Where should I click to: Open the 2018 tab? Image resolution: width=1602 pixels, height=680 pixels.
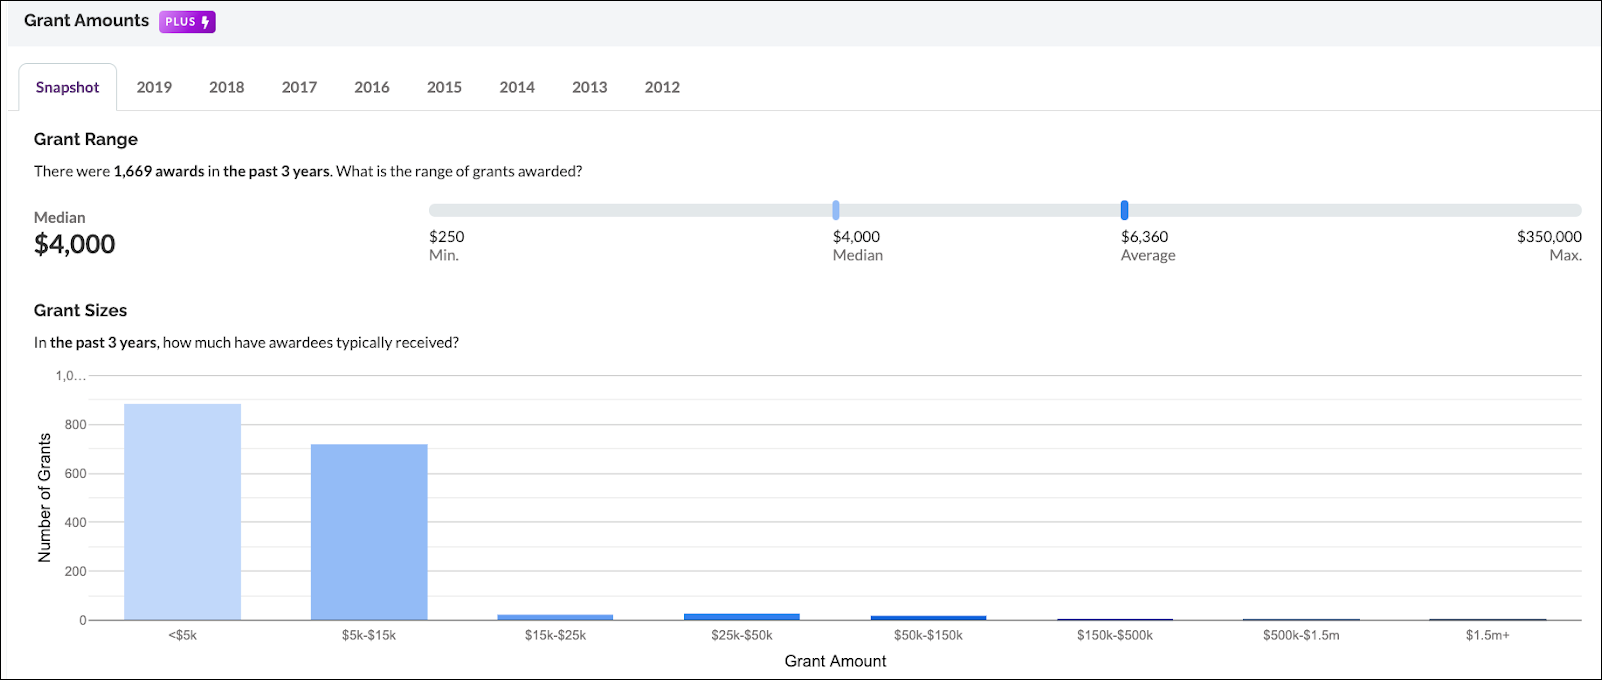[x=227, y=87]
